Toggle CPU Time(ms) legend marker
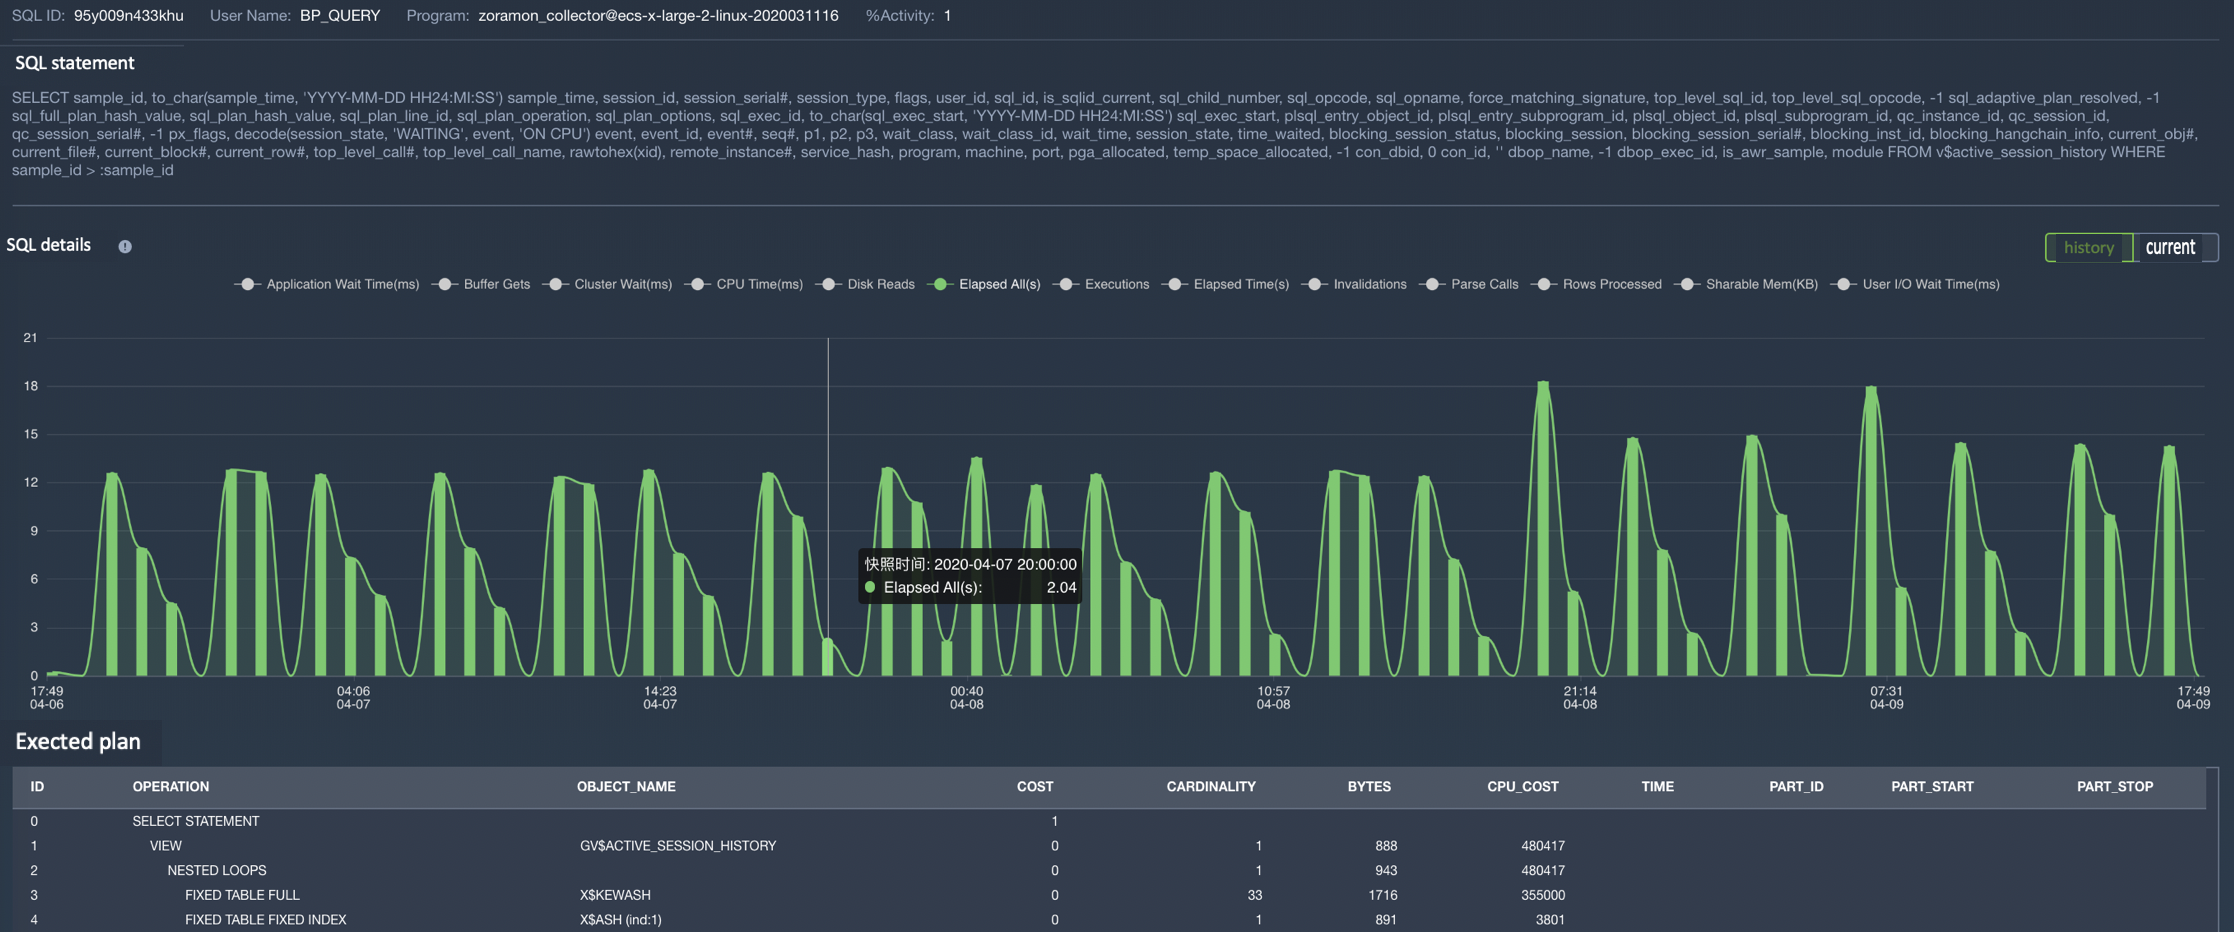Image resolution: width=2234 pixels, height=932 pixels. point(698,284)
